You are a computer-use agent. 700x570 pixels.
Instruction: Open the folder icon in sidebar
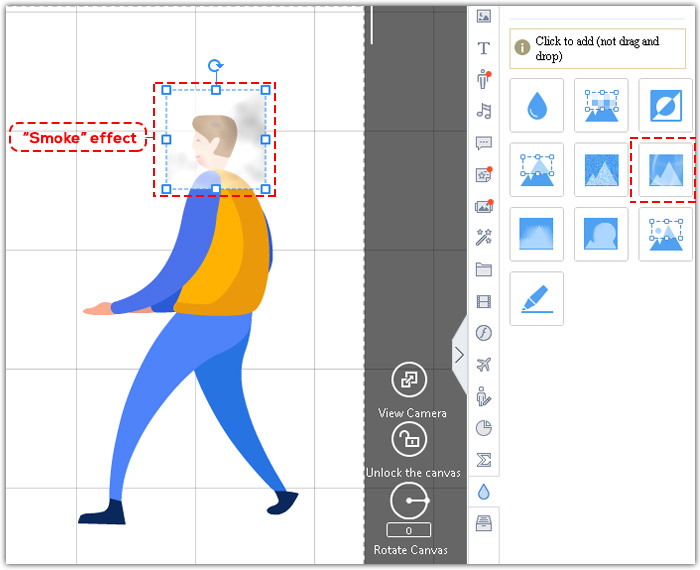[484, 270]
